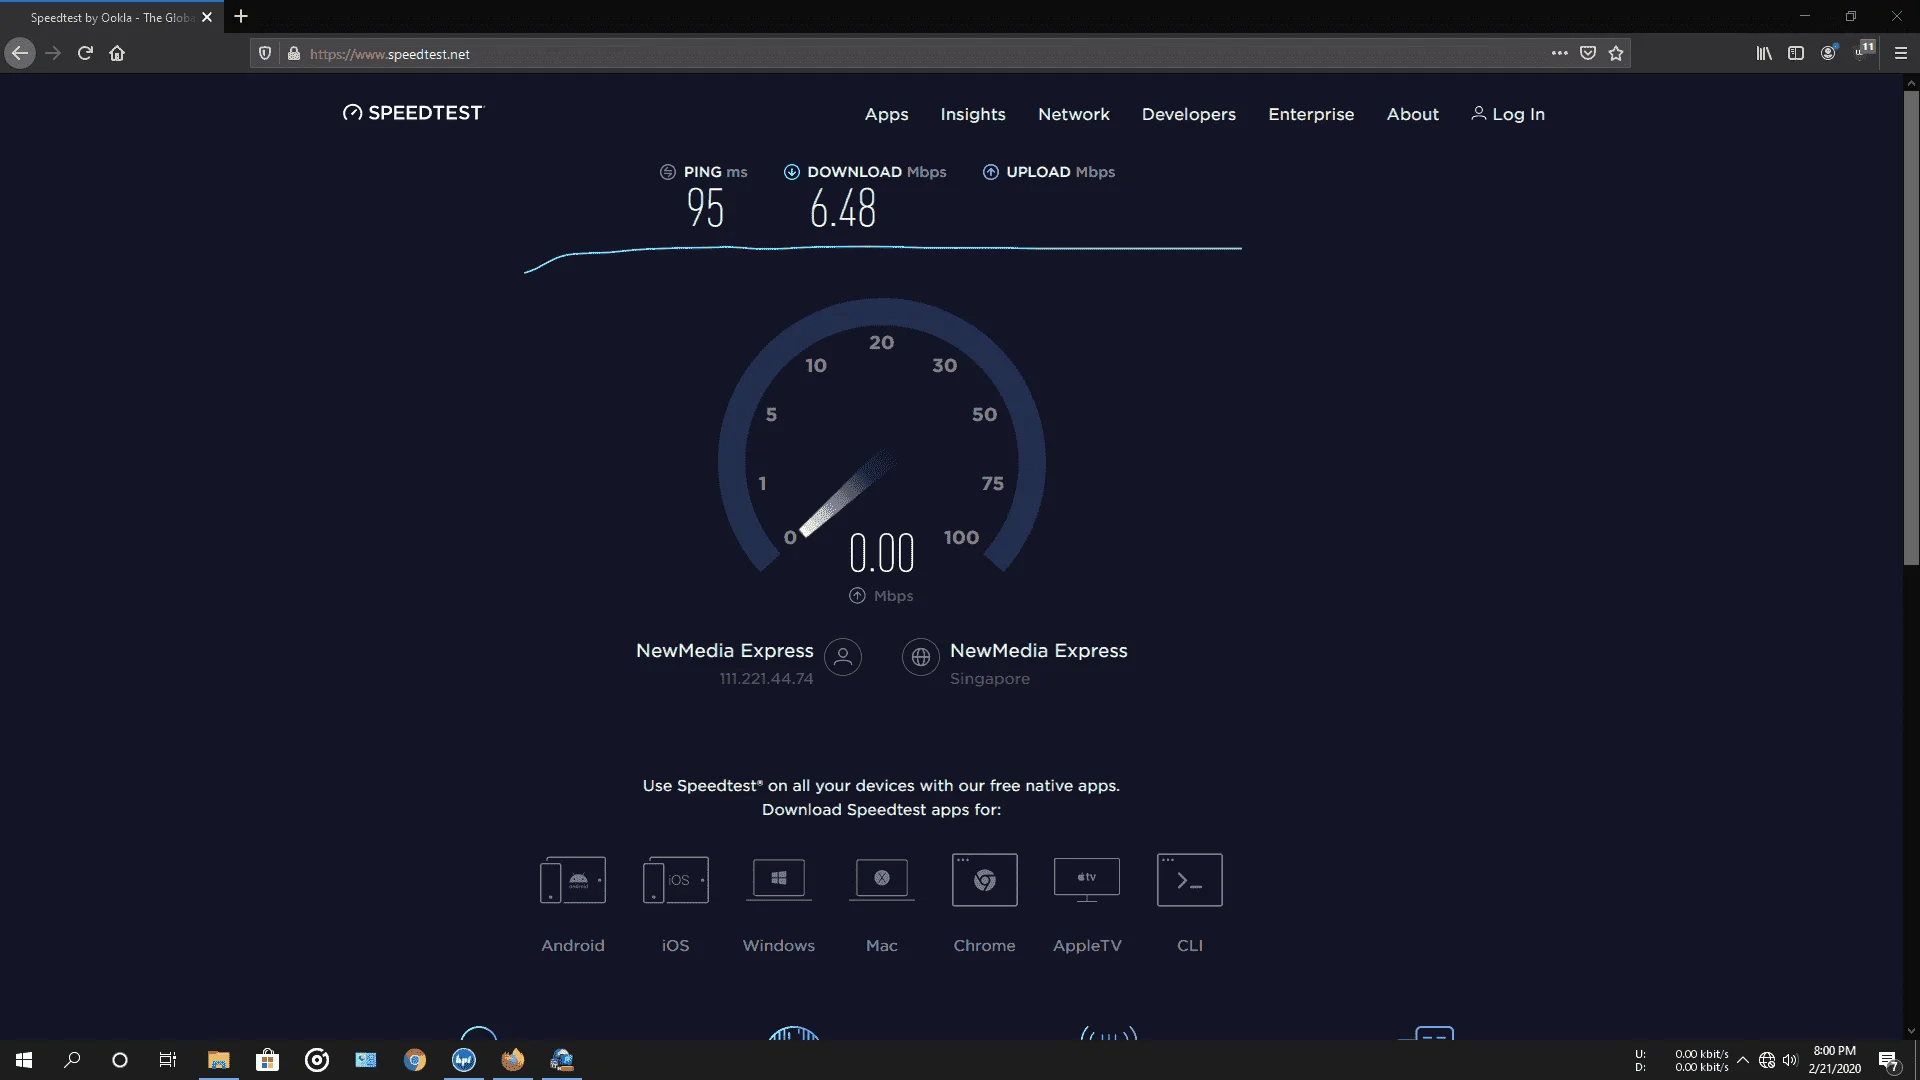Go back to the previous page

click(20, 53)
